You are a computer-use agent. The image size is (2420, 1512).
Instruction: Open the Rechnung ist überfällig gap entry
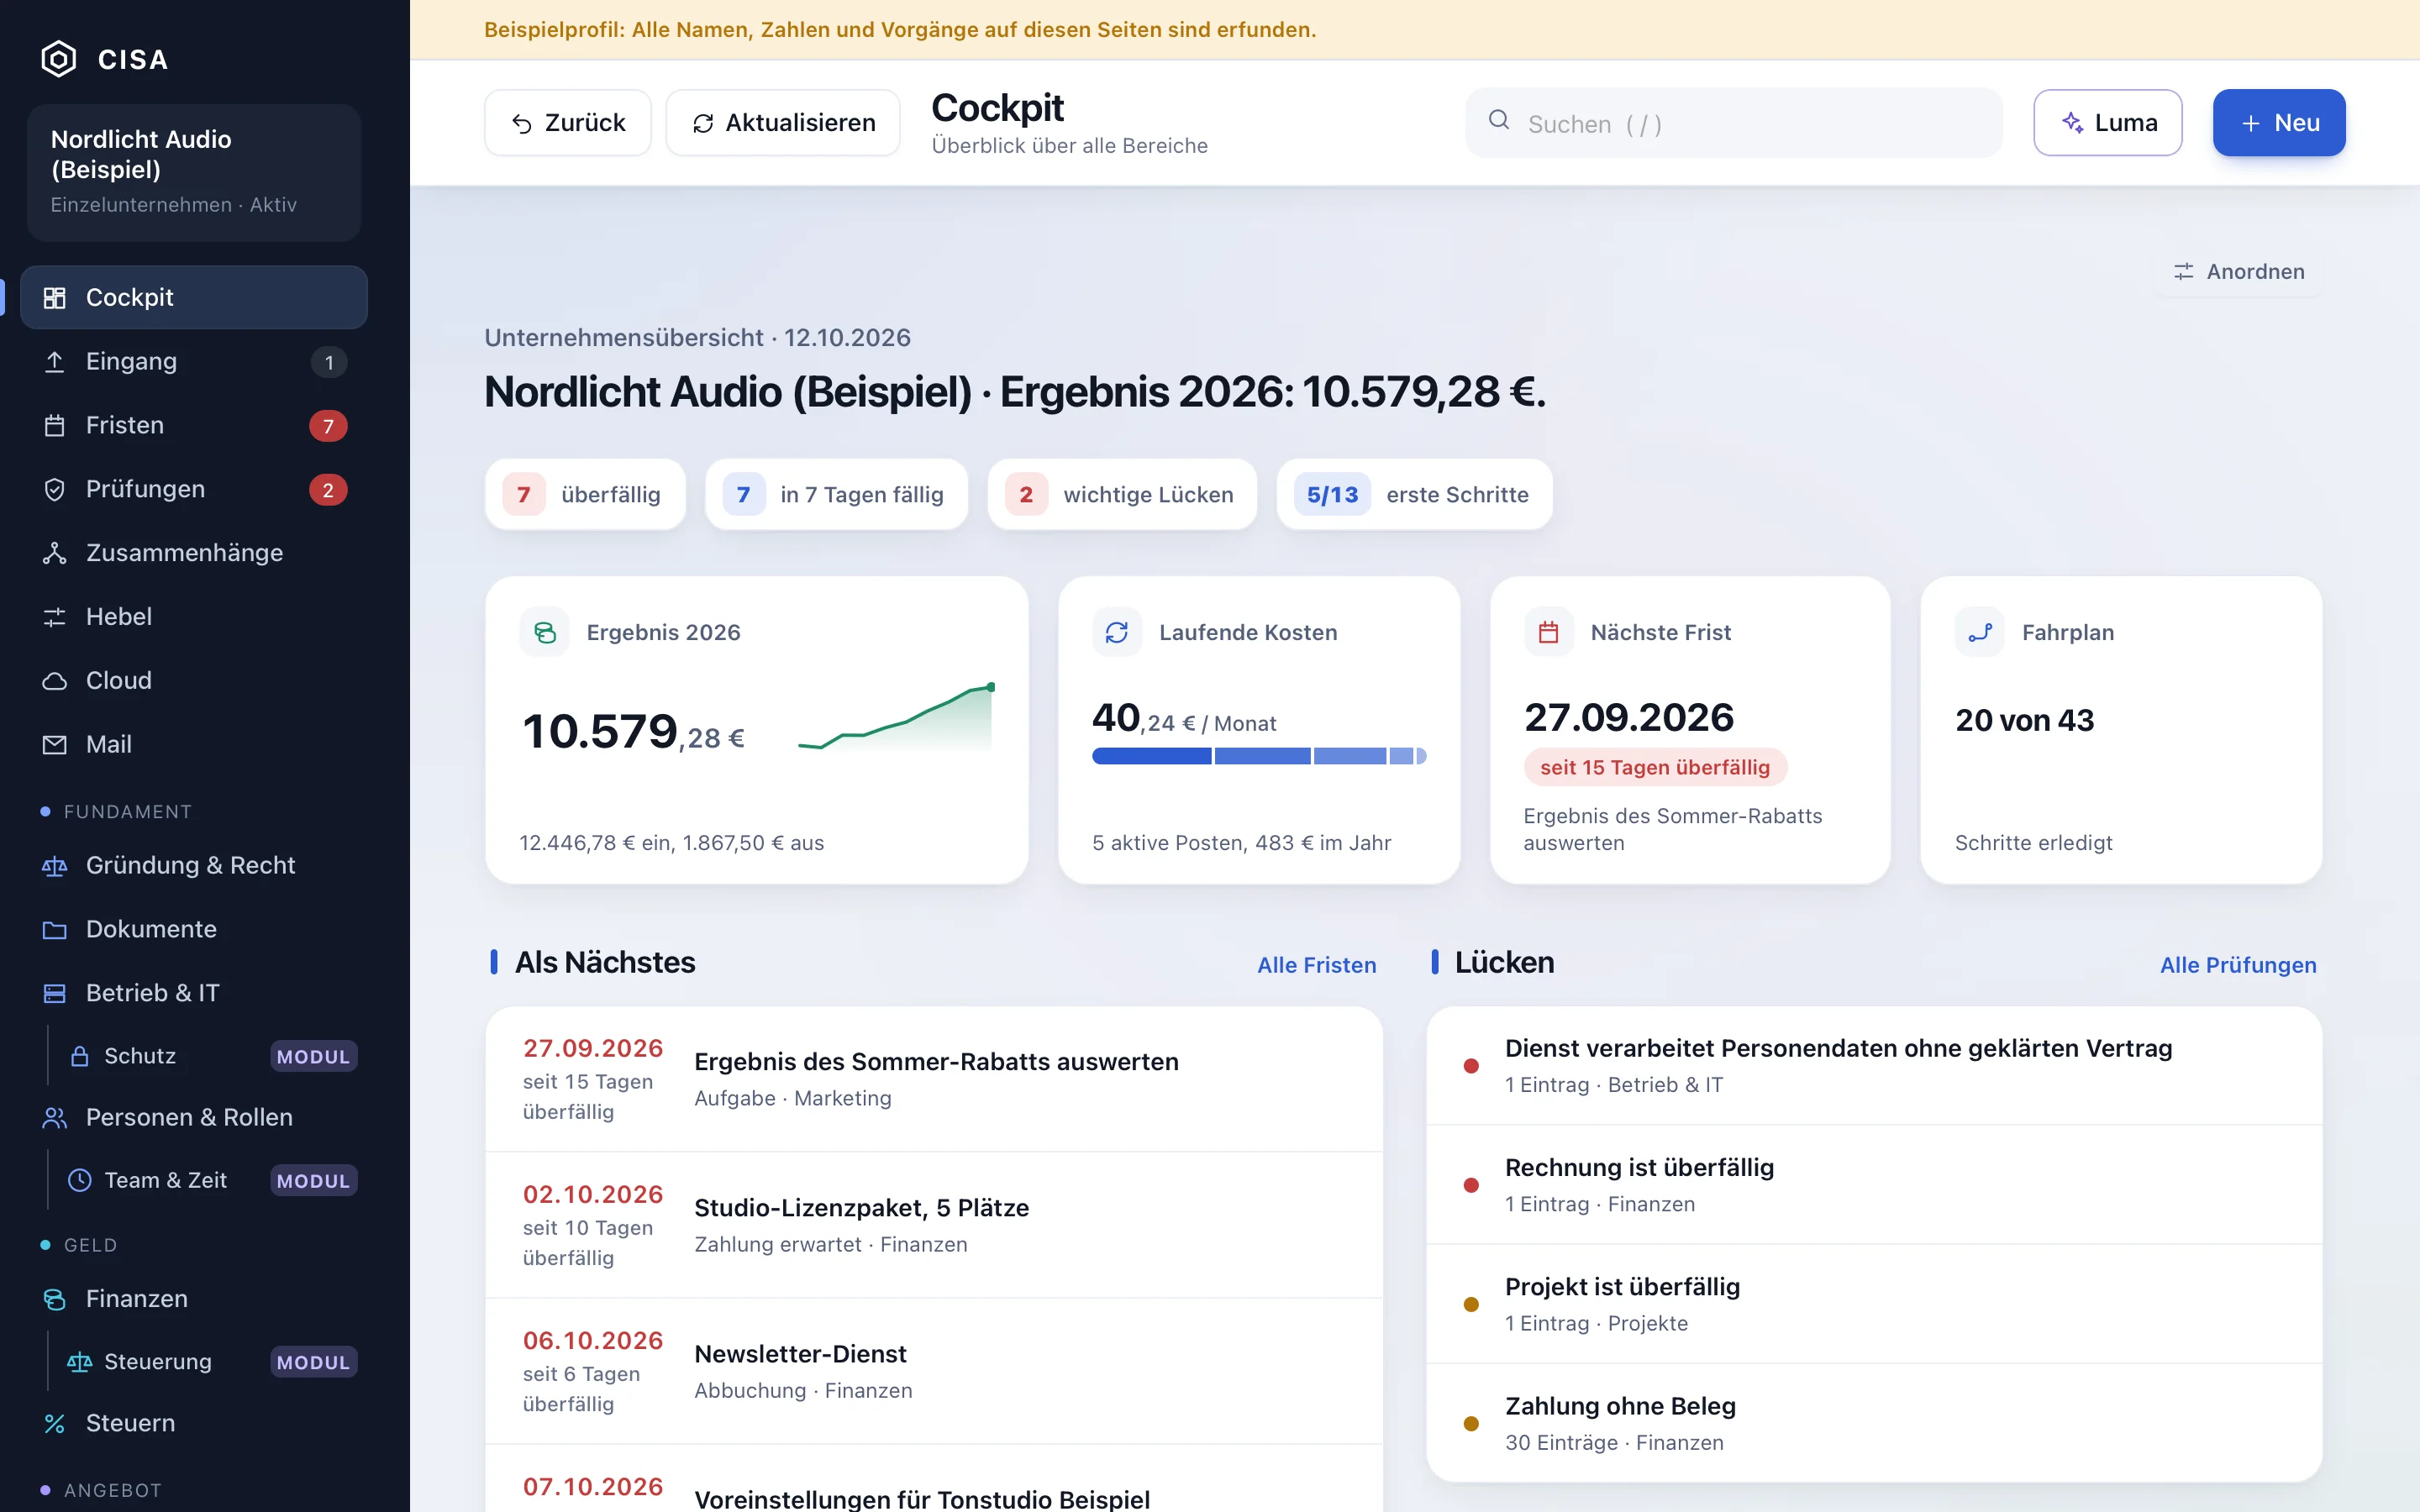pos(1874,1185)
